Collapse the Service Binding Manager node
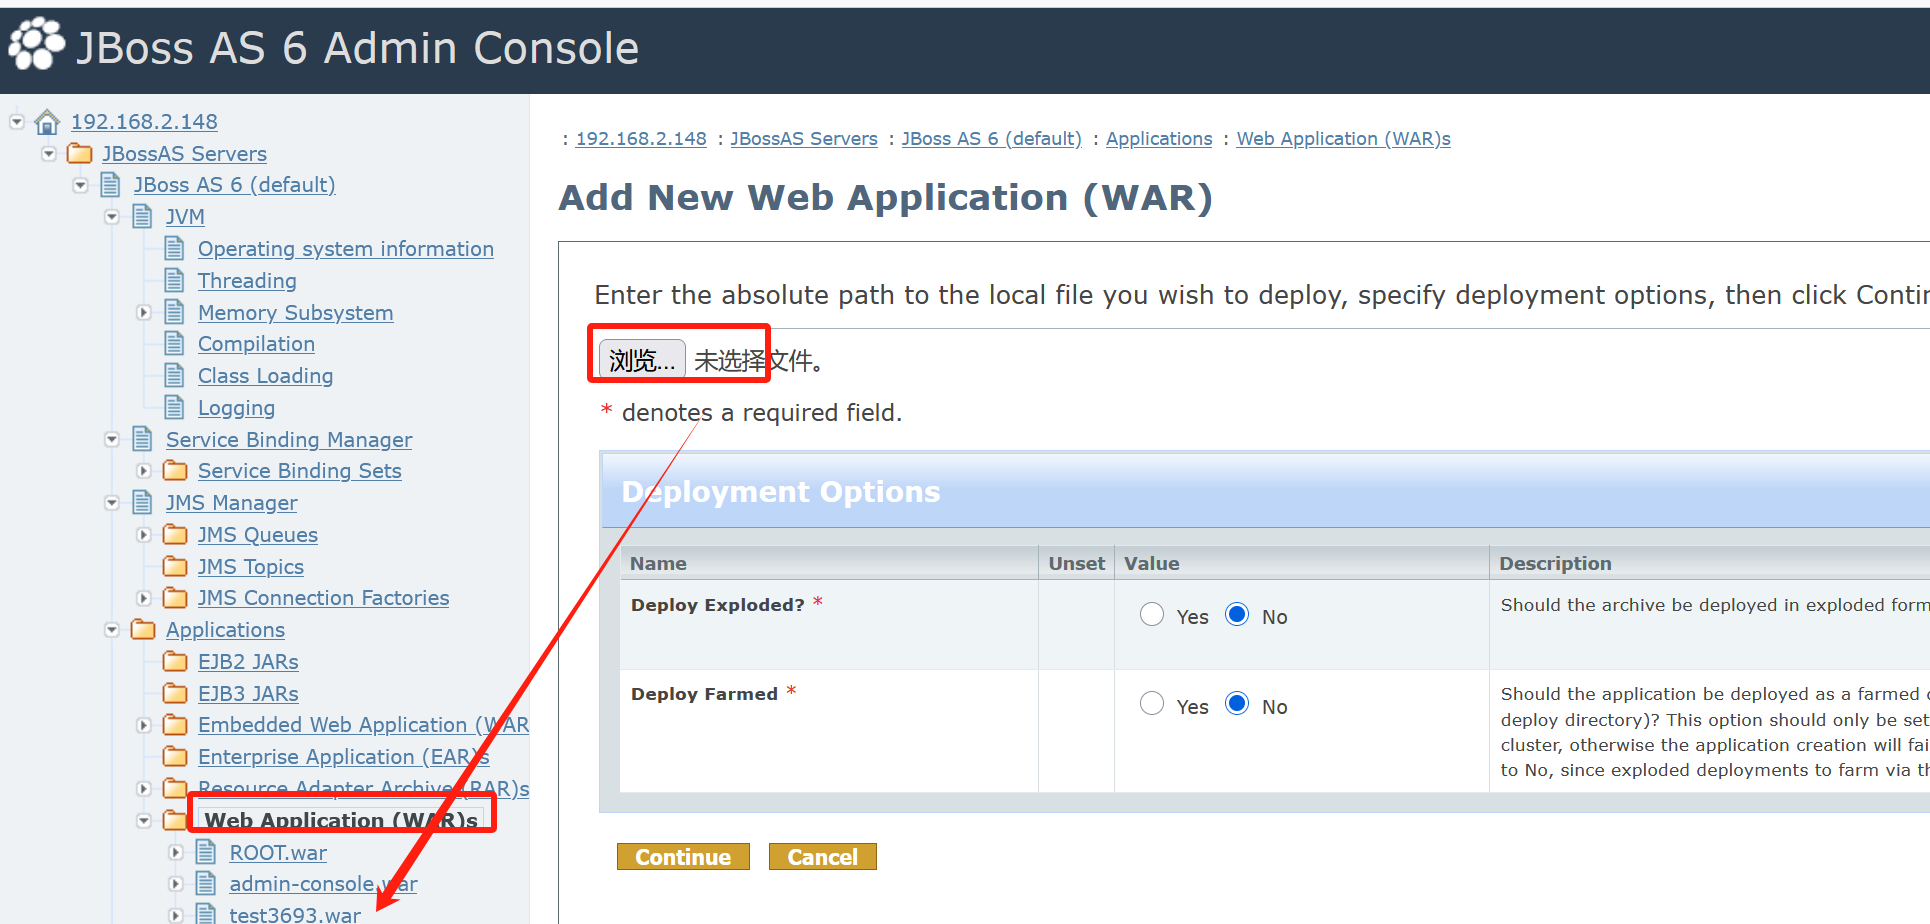Viewport: 1930px width, 924px height. [x=112, y=439]
